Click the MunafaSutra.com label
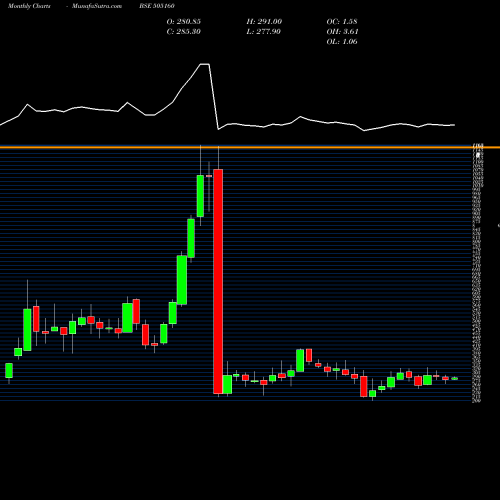This screenshot has height=500, width=500. 97,6
